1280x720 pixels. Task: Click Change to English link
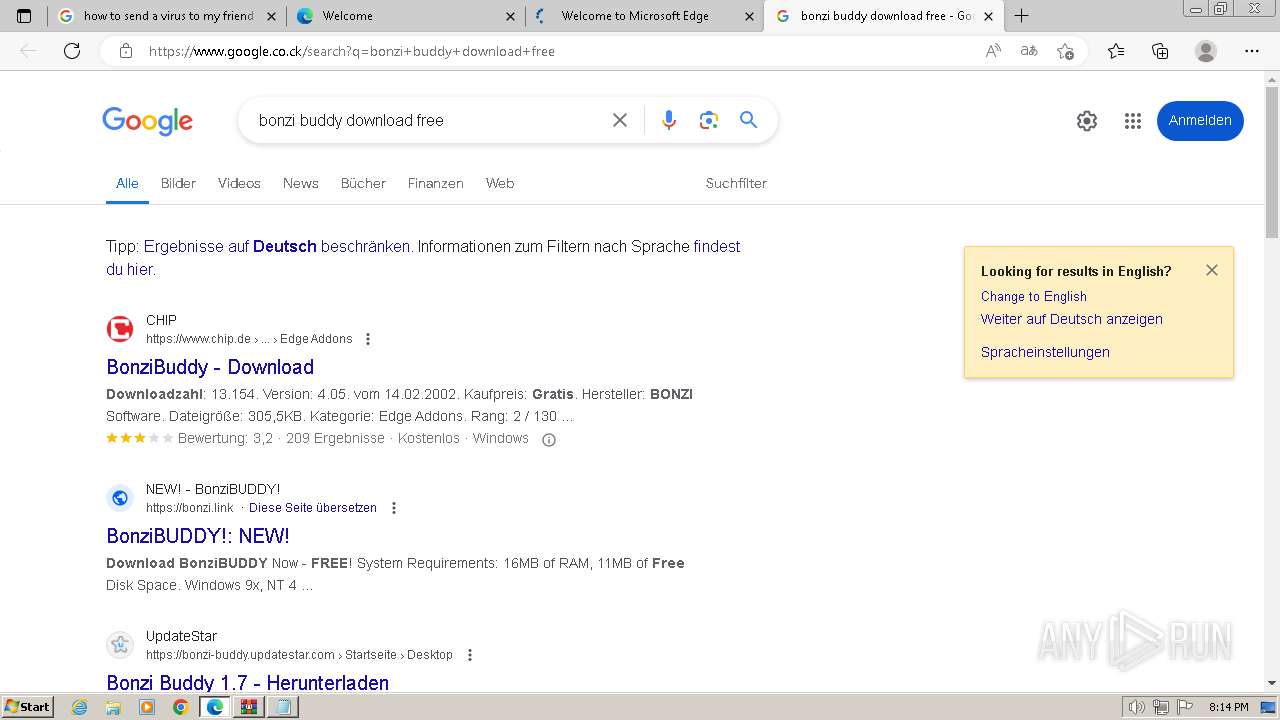coord(1034,296)
